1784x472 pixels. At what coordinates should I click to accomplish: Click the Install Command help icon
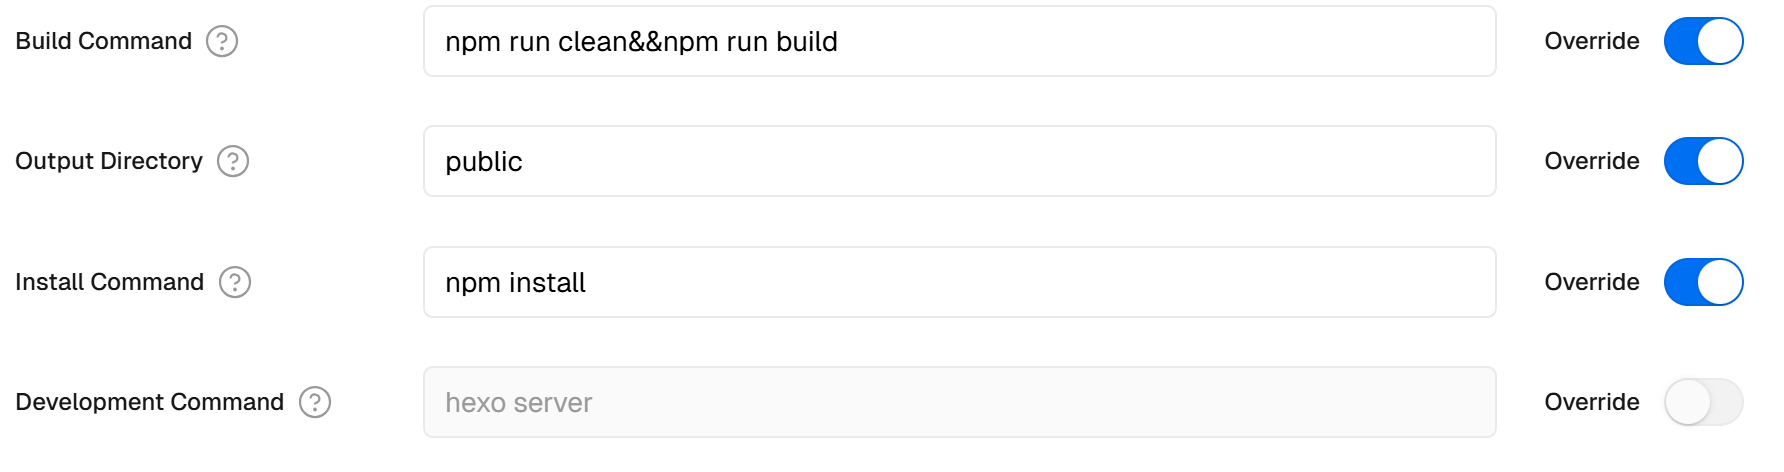[235, 282]
